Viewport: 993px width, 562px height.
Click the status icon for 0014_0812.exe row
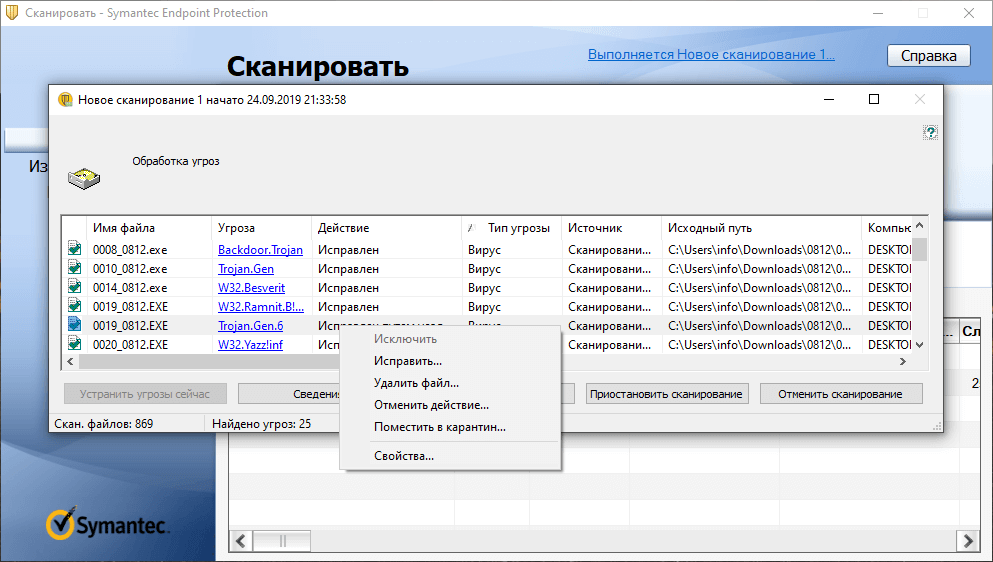point(75,286)
